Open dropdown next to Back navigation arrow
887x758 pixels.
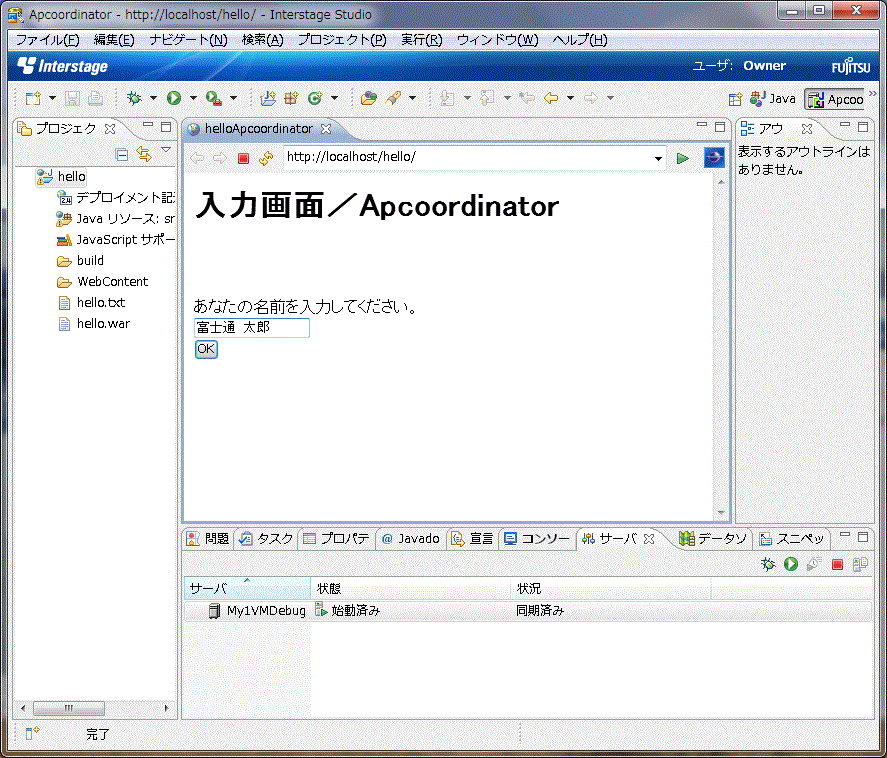coord(570,98)
